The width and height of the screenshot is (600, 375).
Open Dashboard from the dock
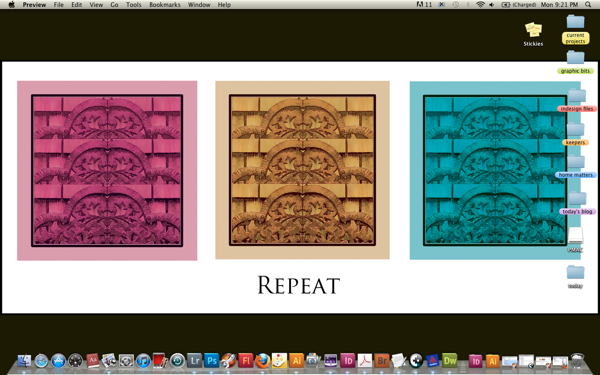coord(75,361)
